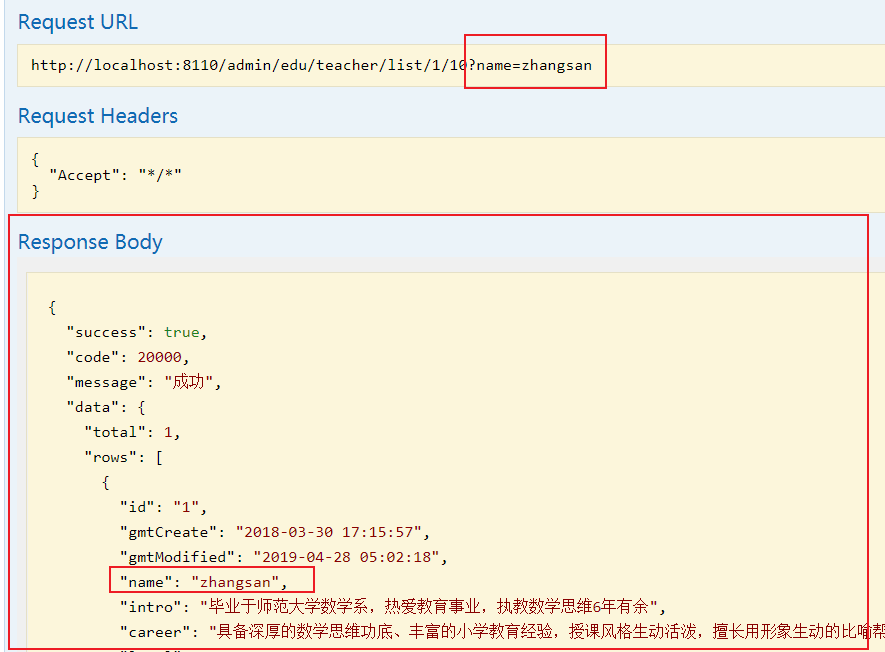The height and width of the screenshot is (652, 885).
Task: Click the red outlined Response Body region
Action: pos(440,430)
